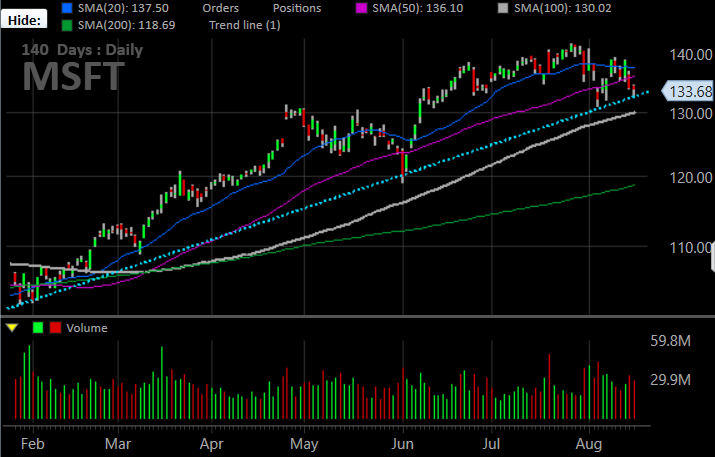Image resolution: width=715 pixels, height=457 pixels.
Task: Click the 130.00 price axis label
Action: pyautogui.click(x=691, y=113)
